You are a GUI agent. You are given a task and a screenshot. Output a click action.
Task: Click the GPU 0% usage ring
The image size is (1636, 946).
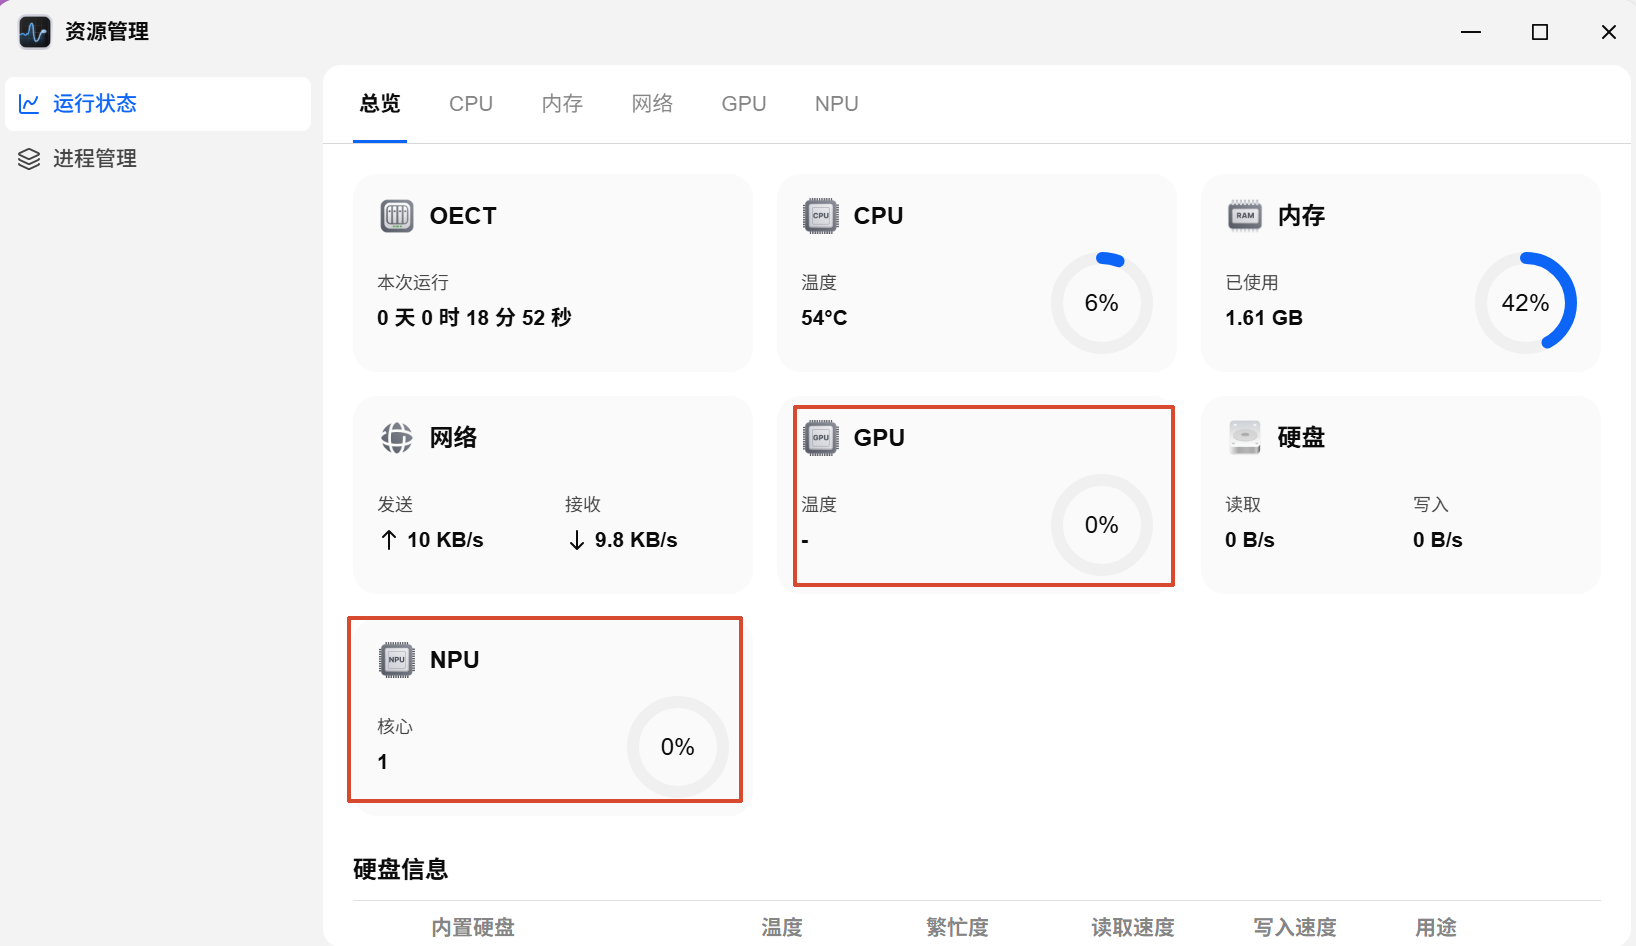coord(1102,525)
